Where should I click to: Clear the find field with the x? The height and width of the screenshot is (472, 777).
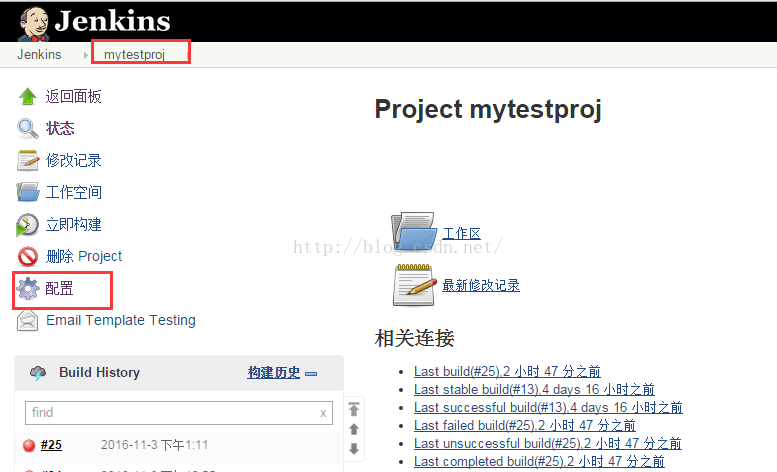pos(323,413)
